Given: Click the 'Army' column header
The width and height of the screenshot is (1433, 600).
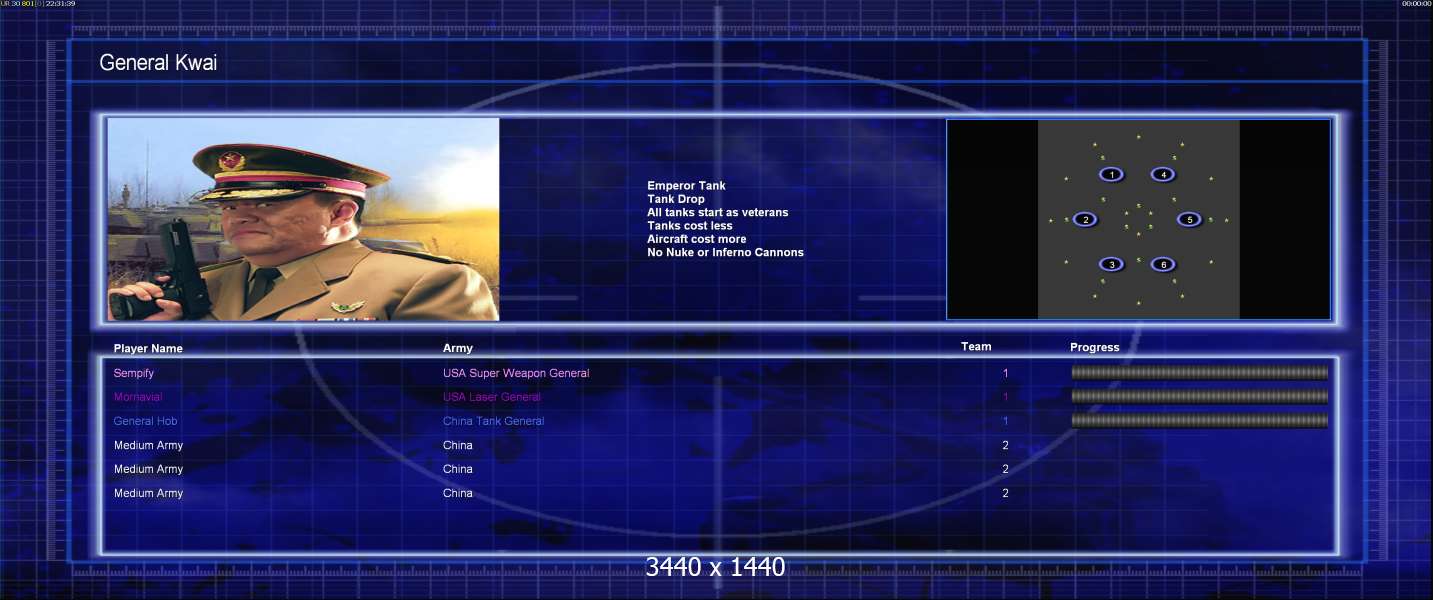Looking at the screenshot, I should pyautogui.click(x=458, y=348).
